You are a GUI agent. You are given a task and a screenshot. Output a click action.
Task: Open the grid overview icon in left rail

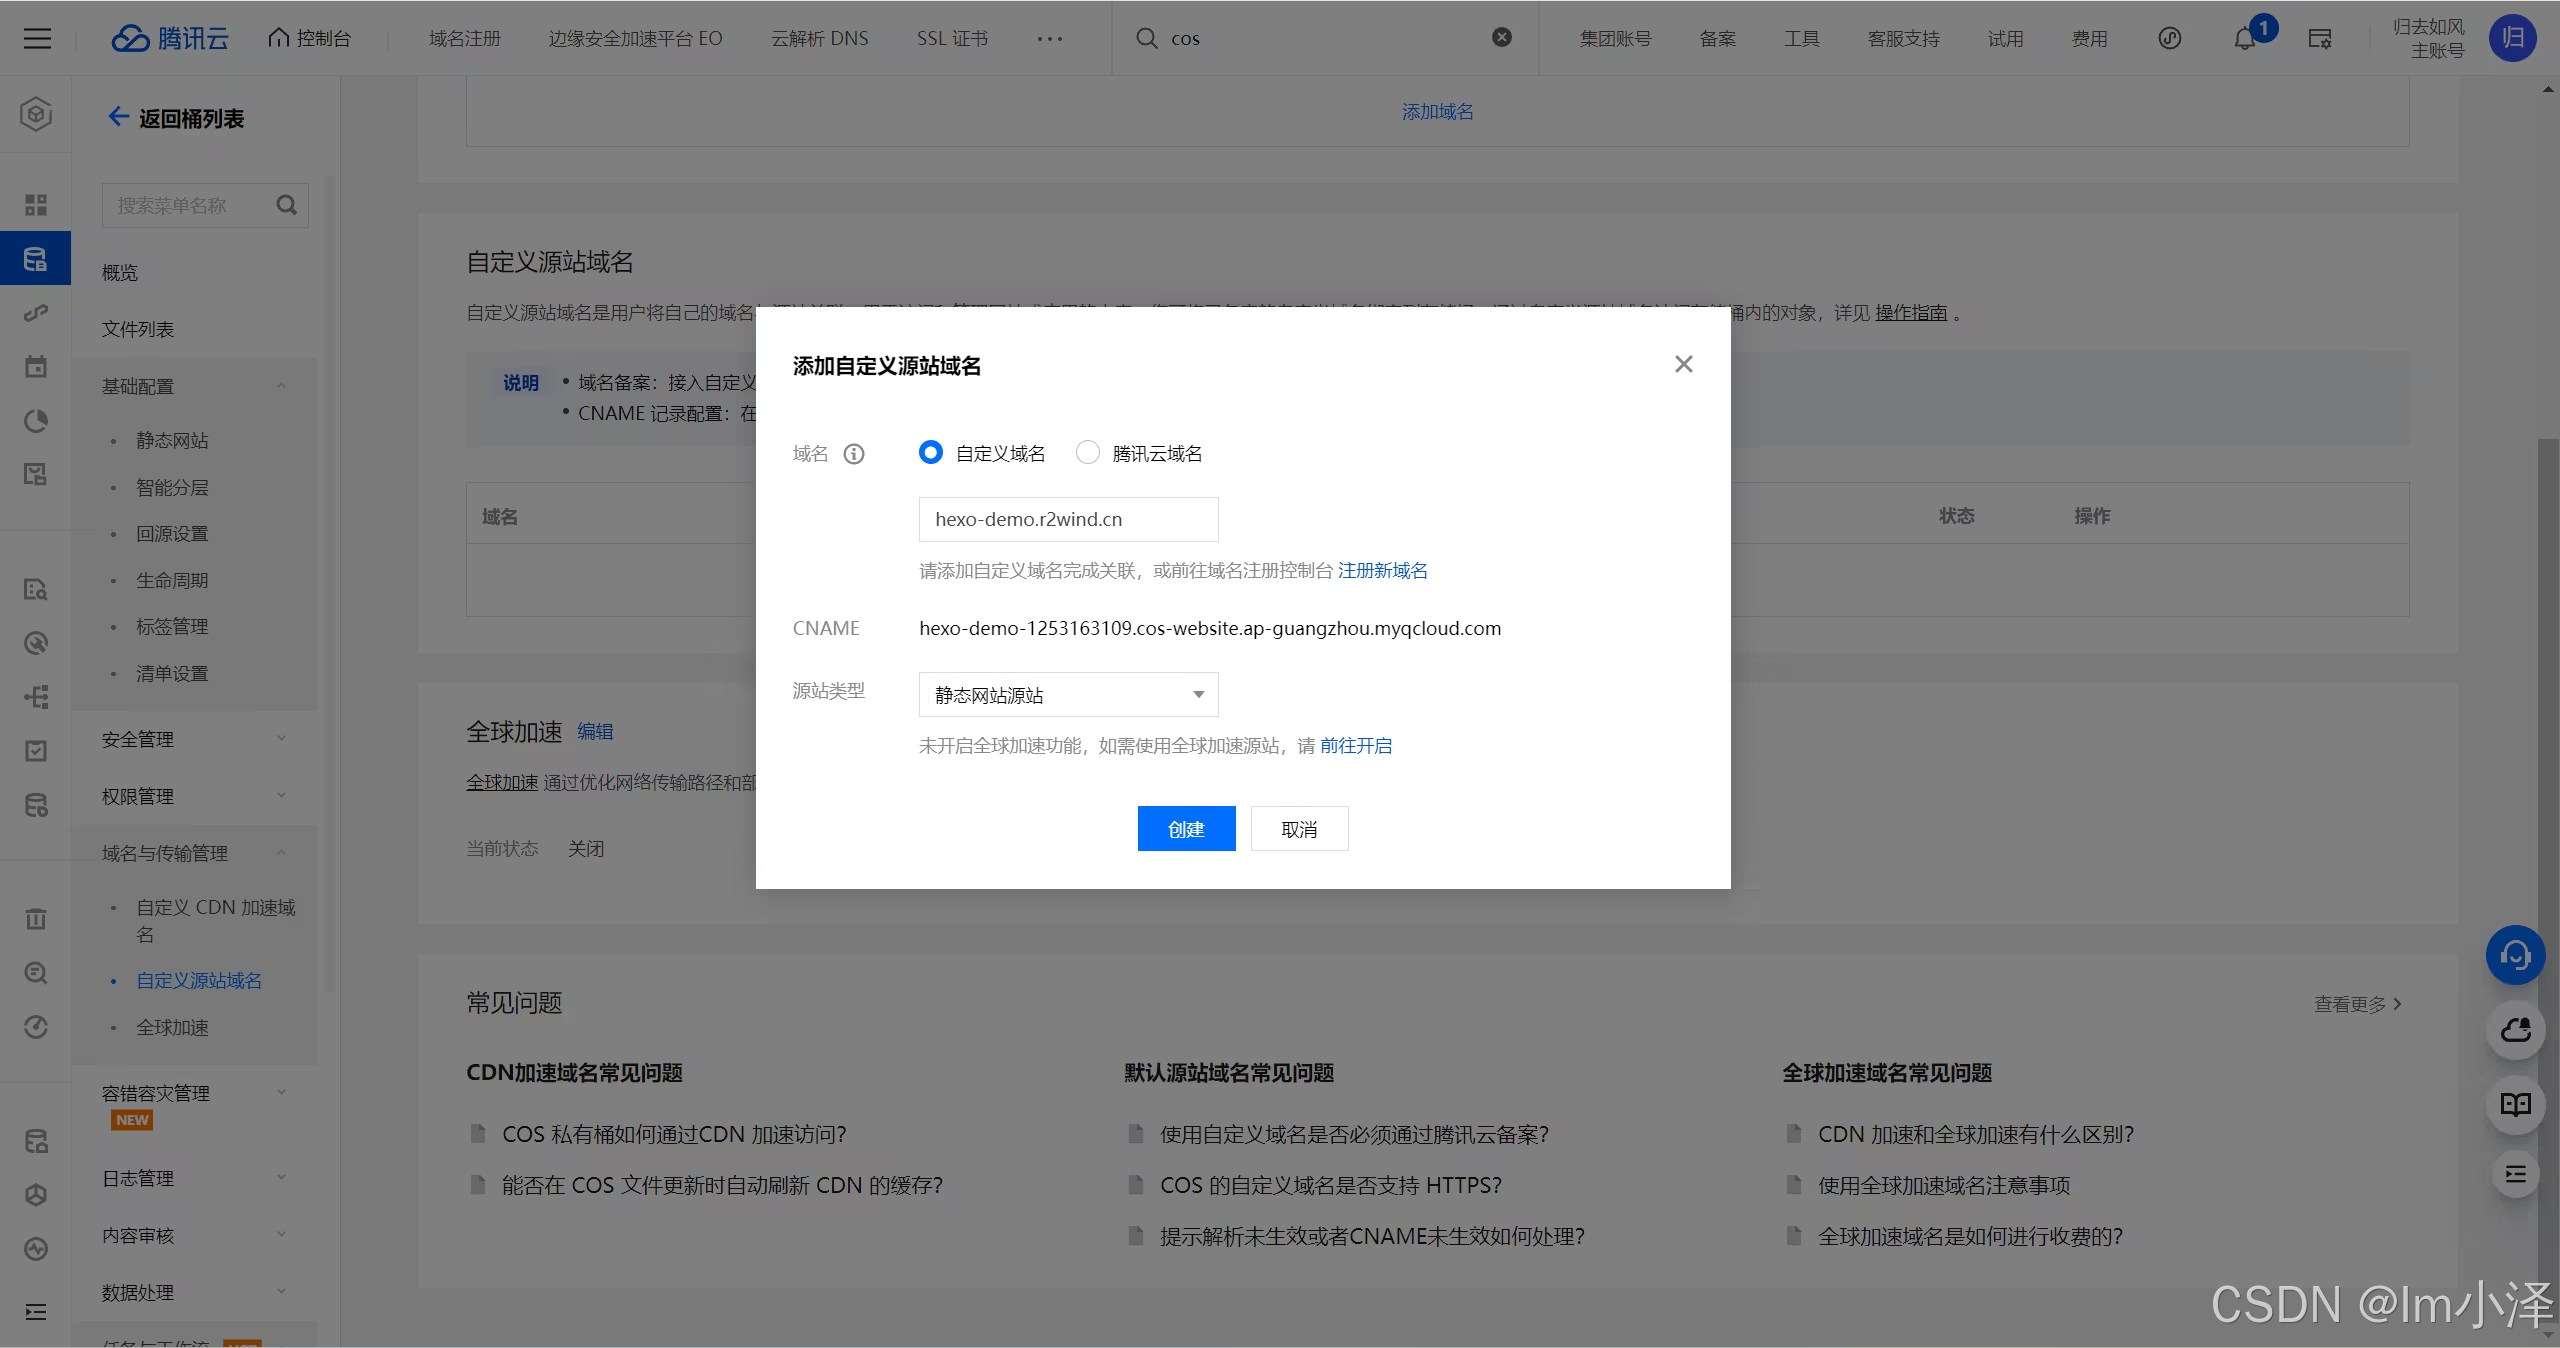click(36, 205)
